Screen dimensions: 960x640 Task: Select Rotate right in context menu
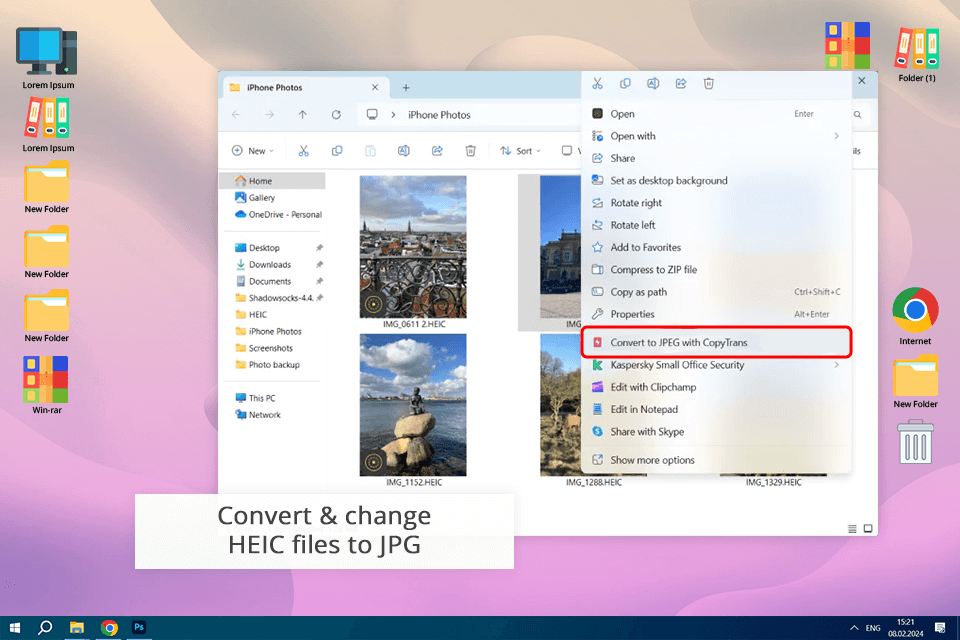716,203
